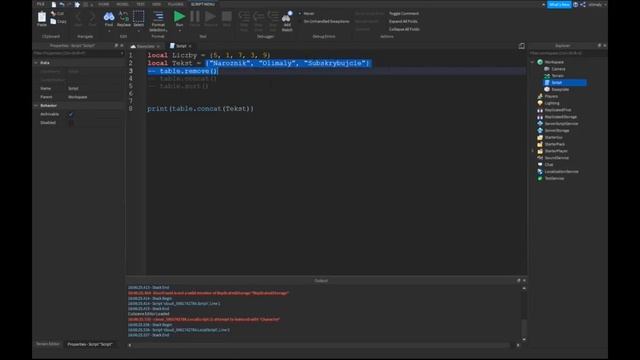
Task: Click the Filter workspace search field
Action: (567, 53)
